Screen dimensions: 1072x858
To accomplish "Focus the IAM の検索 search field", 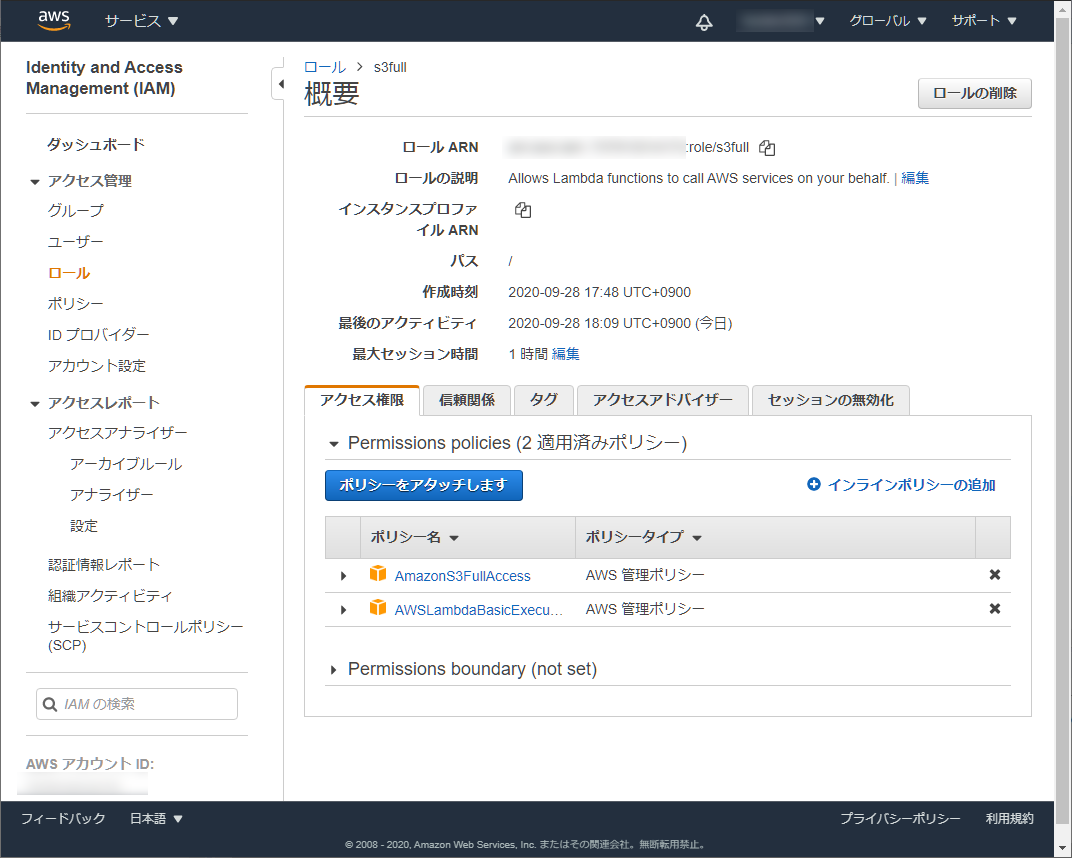I will click(x=137, y=704).
